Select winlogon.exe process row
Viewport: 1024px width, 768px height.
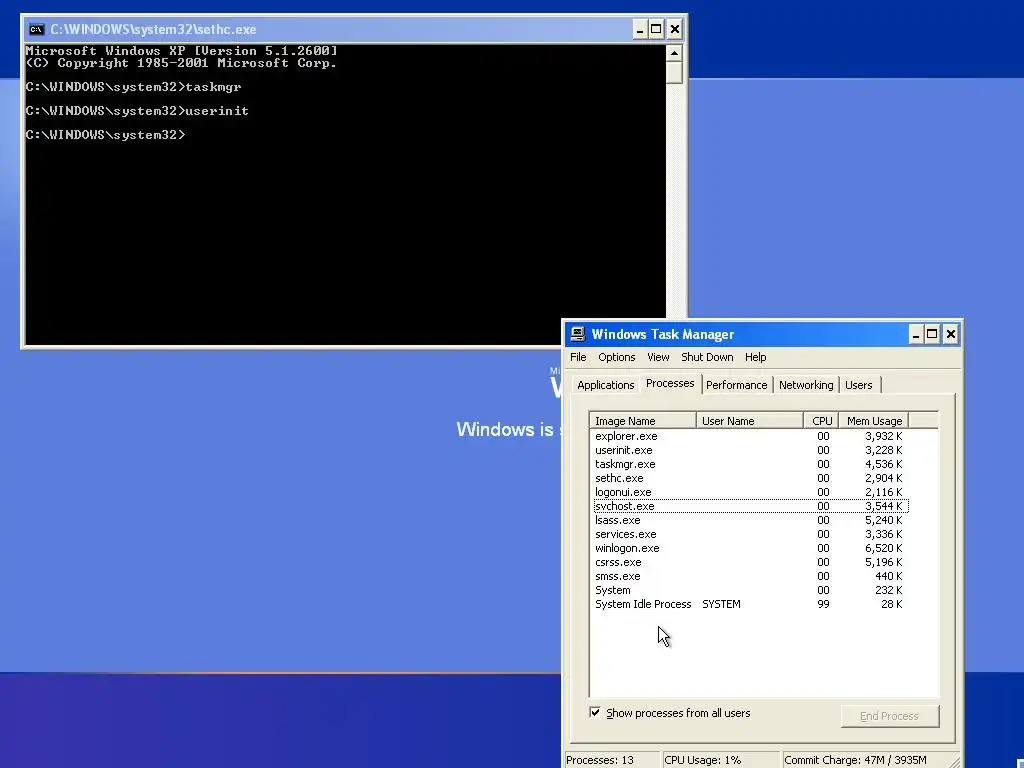(750, 549)
